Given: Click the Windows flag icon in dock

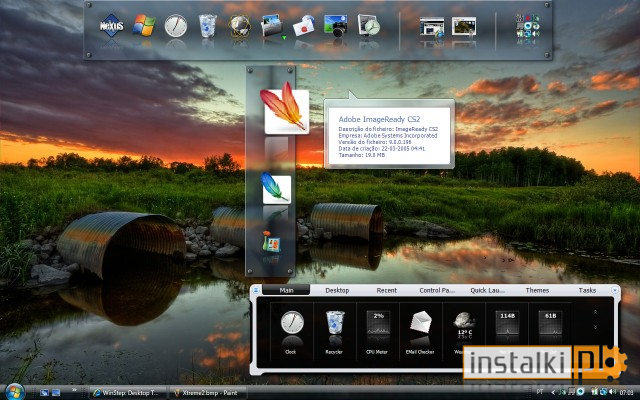Looking at the screenshot, I should (144, 25).
